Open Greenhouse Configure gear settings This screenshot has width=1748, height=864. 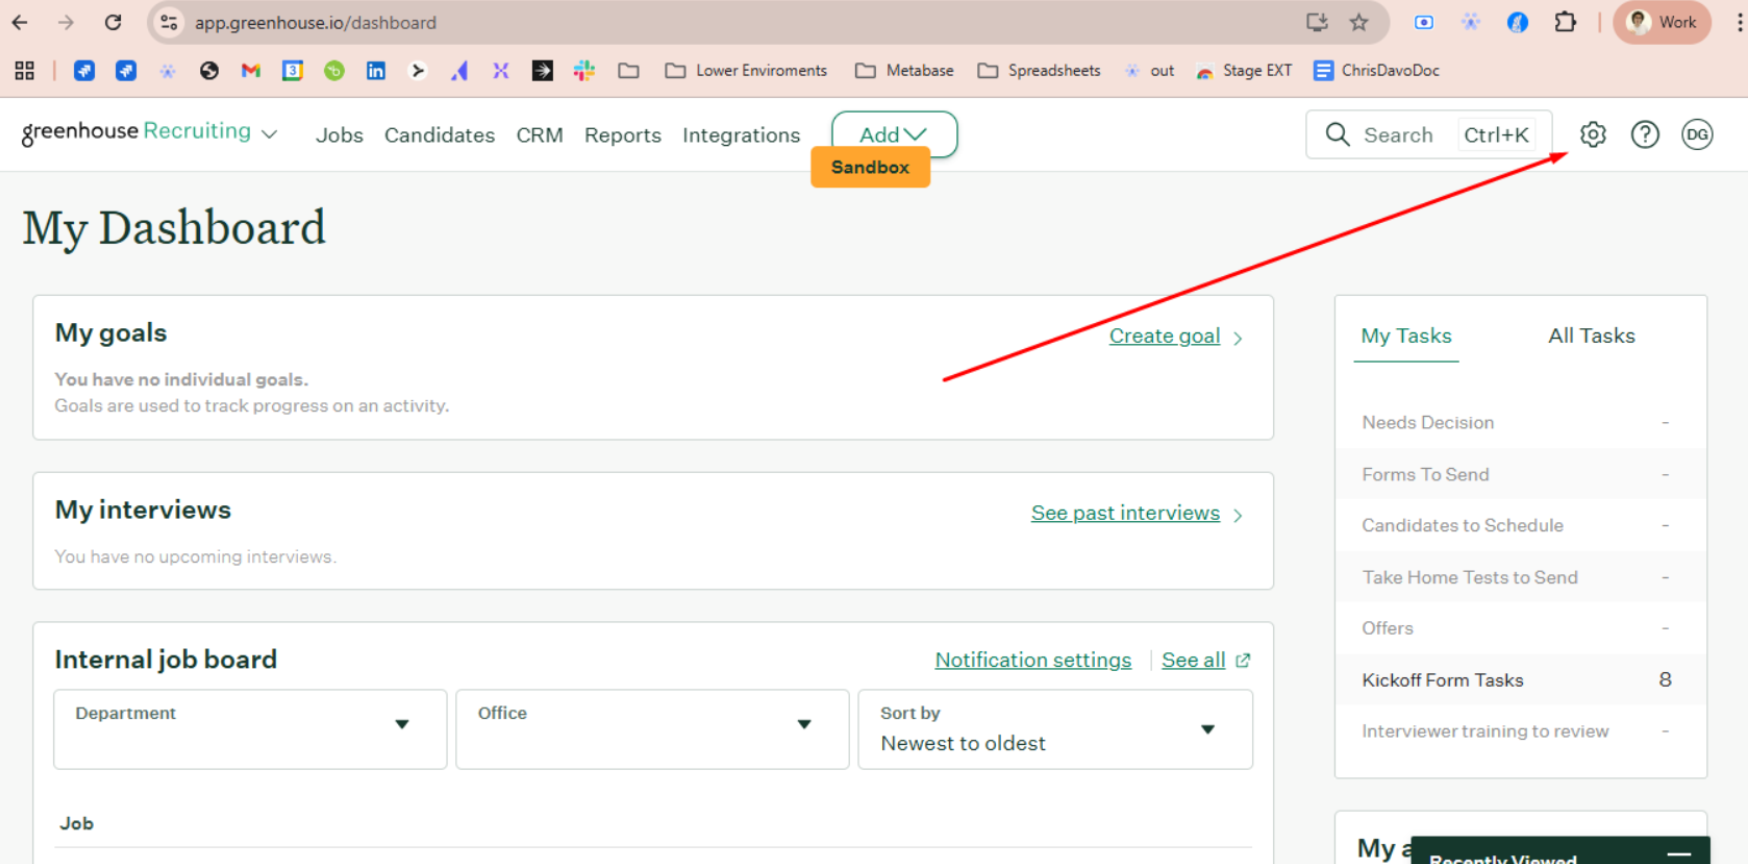[1593, 134]
